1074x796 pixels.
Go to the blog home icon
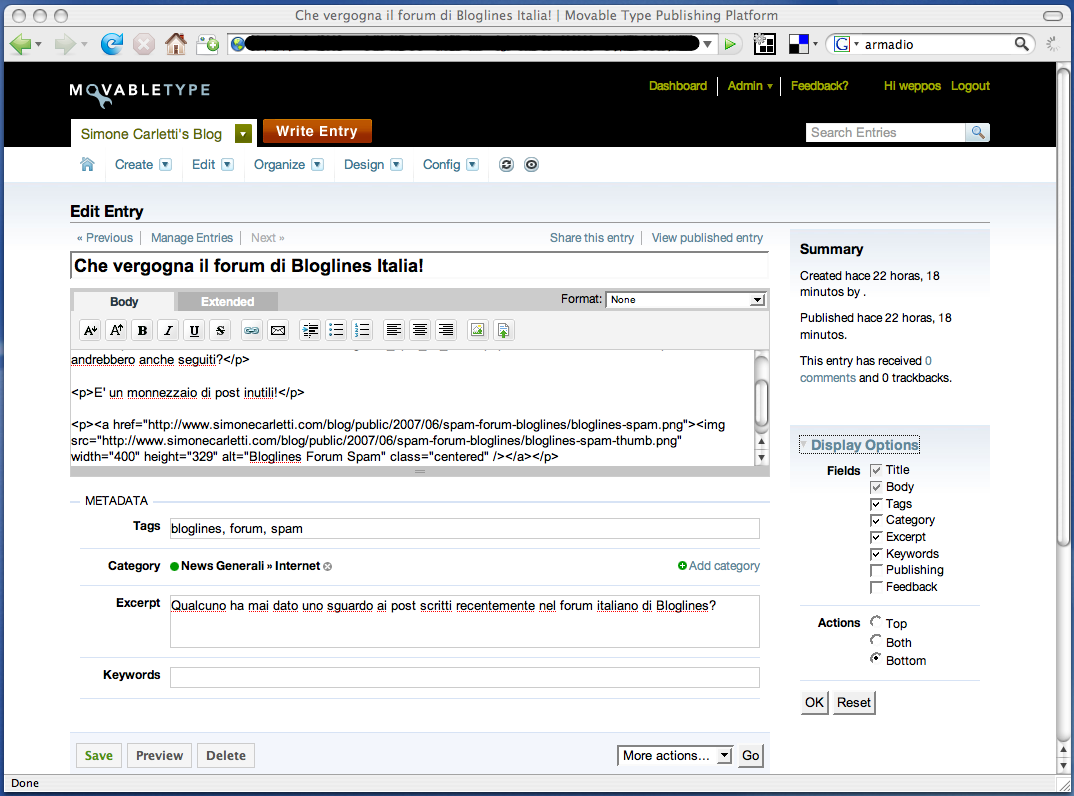click(87, 164)
